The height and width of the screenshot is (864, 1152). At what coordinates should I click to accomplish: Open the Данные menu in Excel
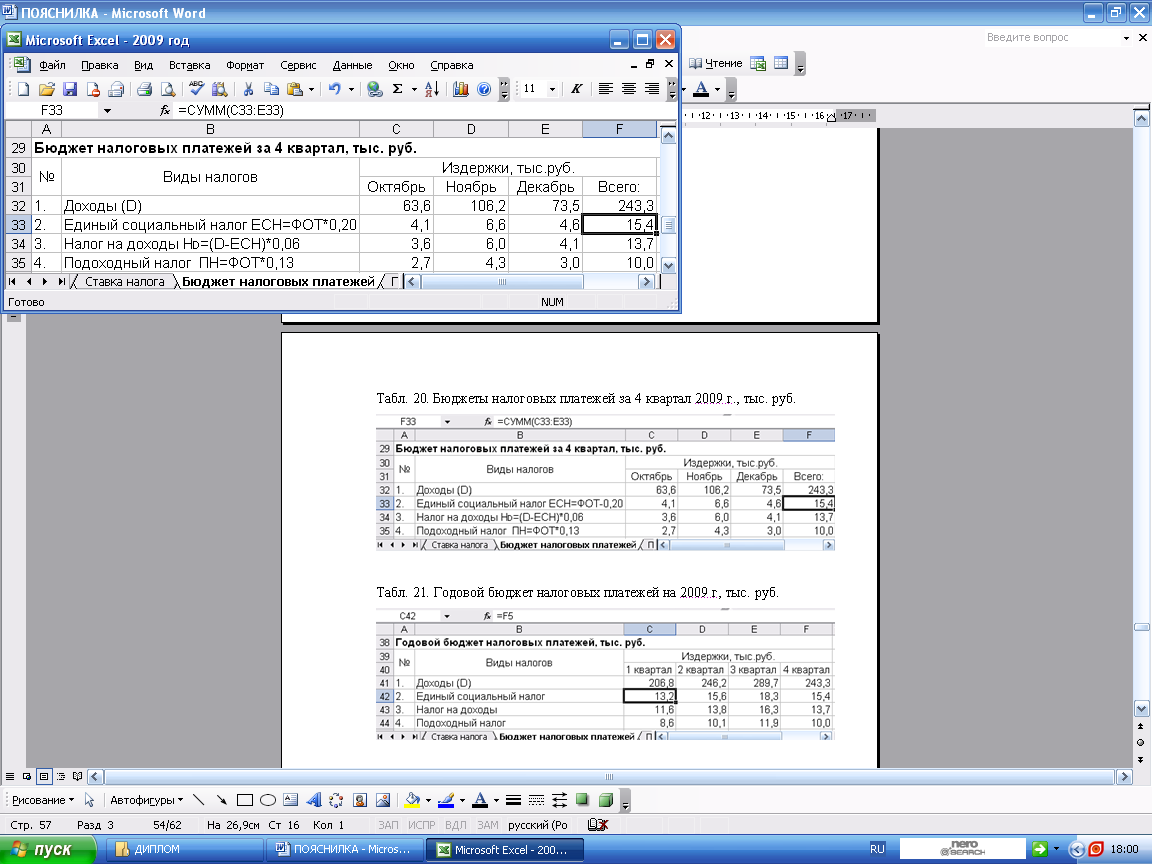pyautogui.click(x=352, y=65)
